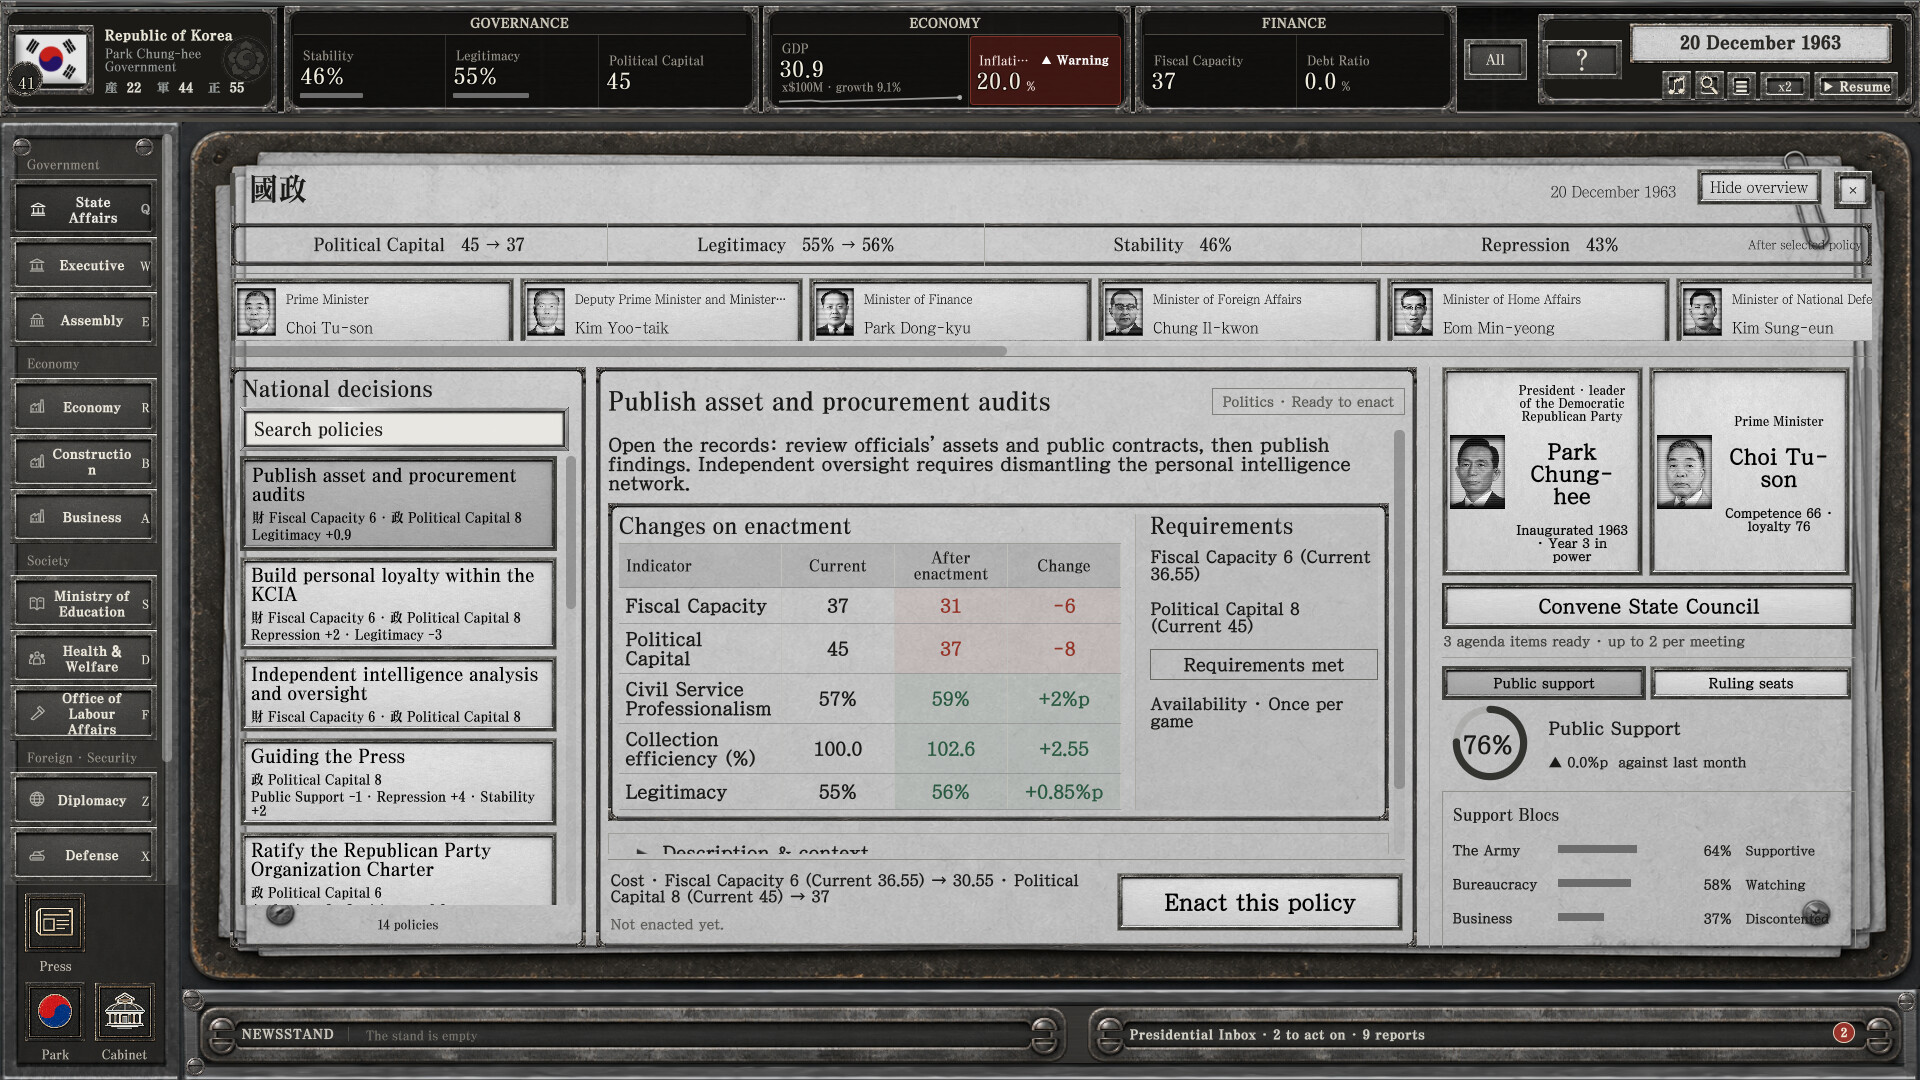Open Economy in the sidebar

coord(84,408)
